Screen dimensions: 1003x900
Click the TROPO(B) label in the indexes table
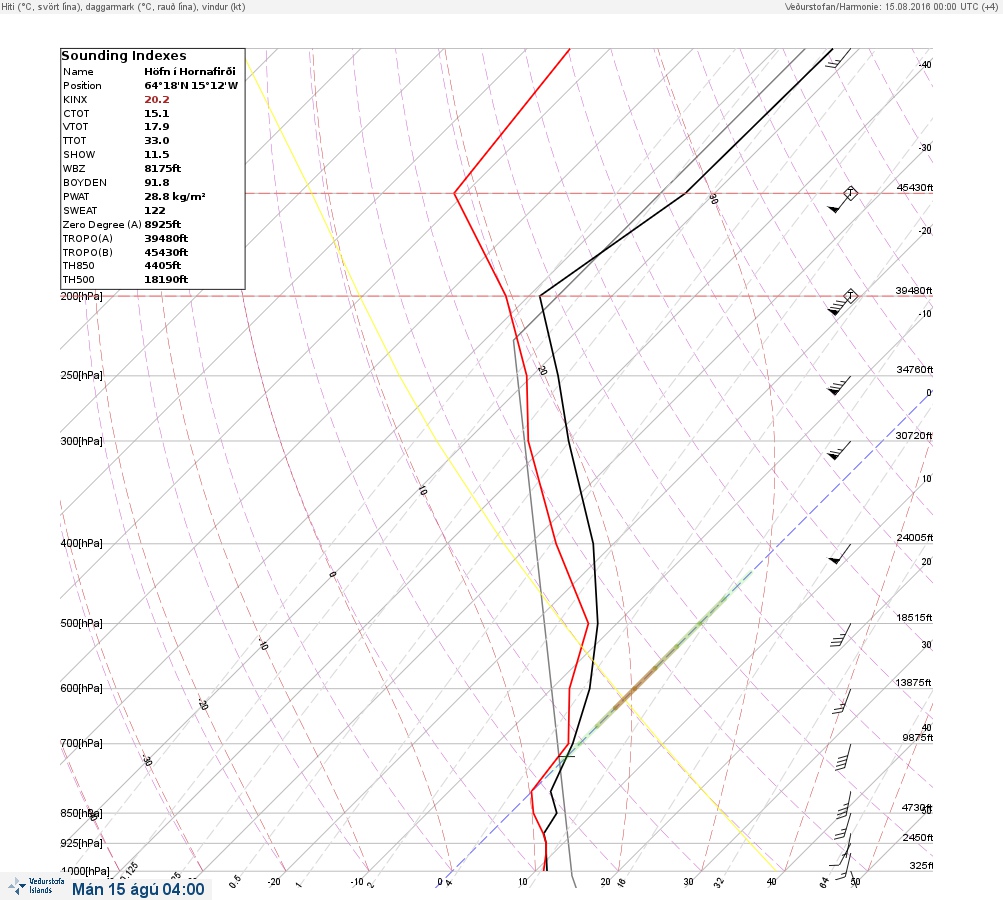coord(88,253)
